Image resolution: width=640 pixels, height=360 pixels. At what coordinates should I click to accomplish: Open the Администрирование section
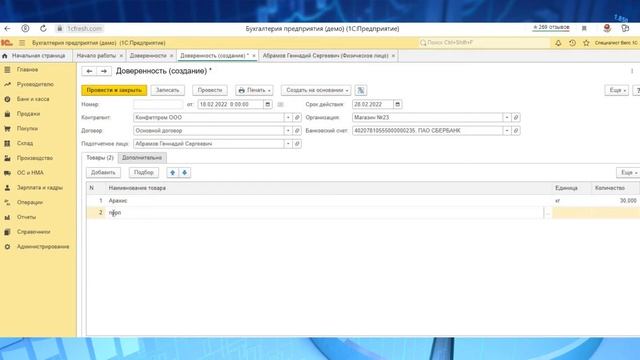[43, 247]
